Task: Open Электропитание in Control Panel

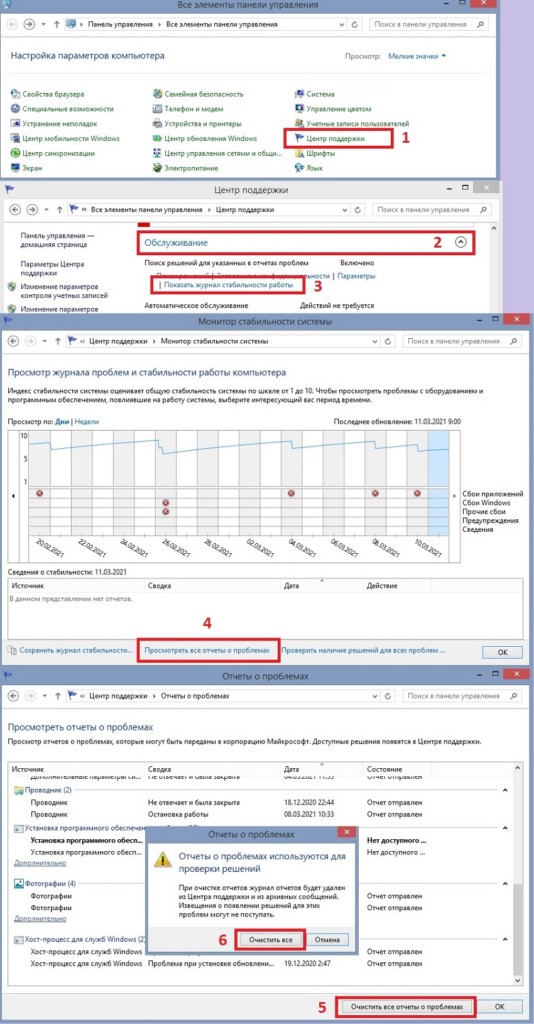Action: pos(186,168)
